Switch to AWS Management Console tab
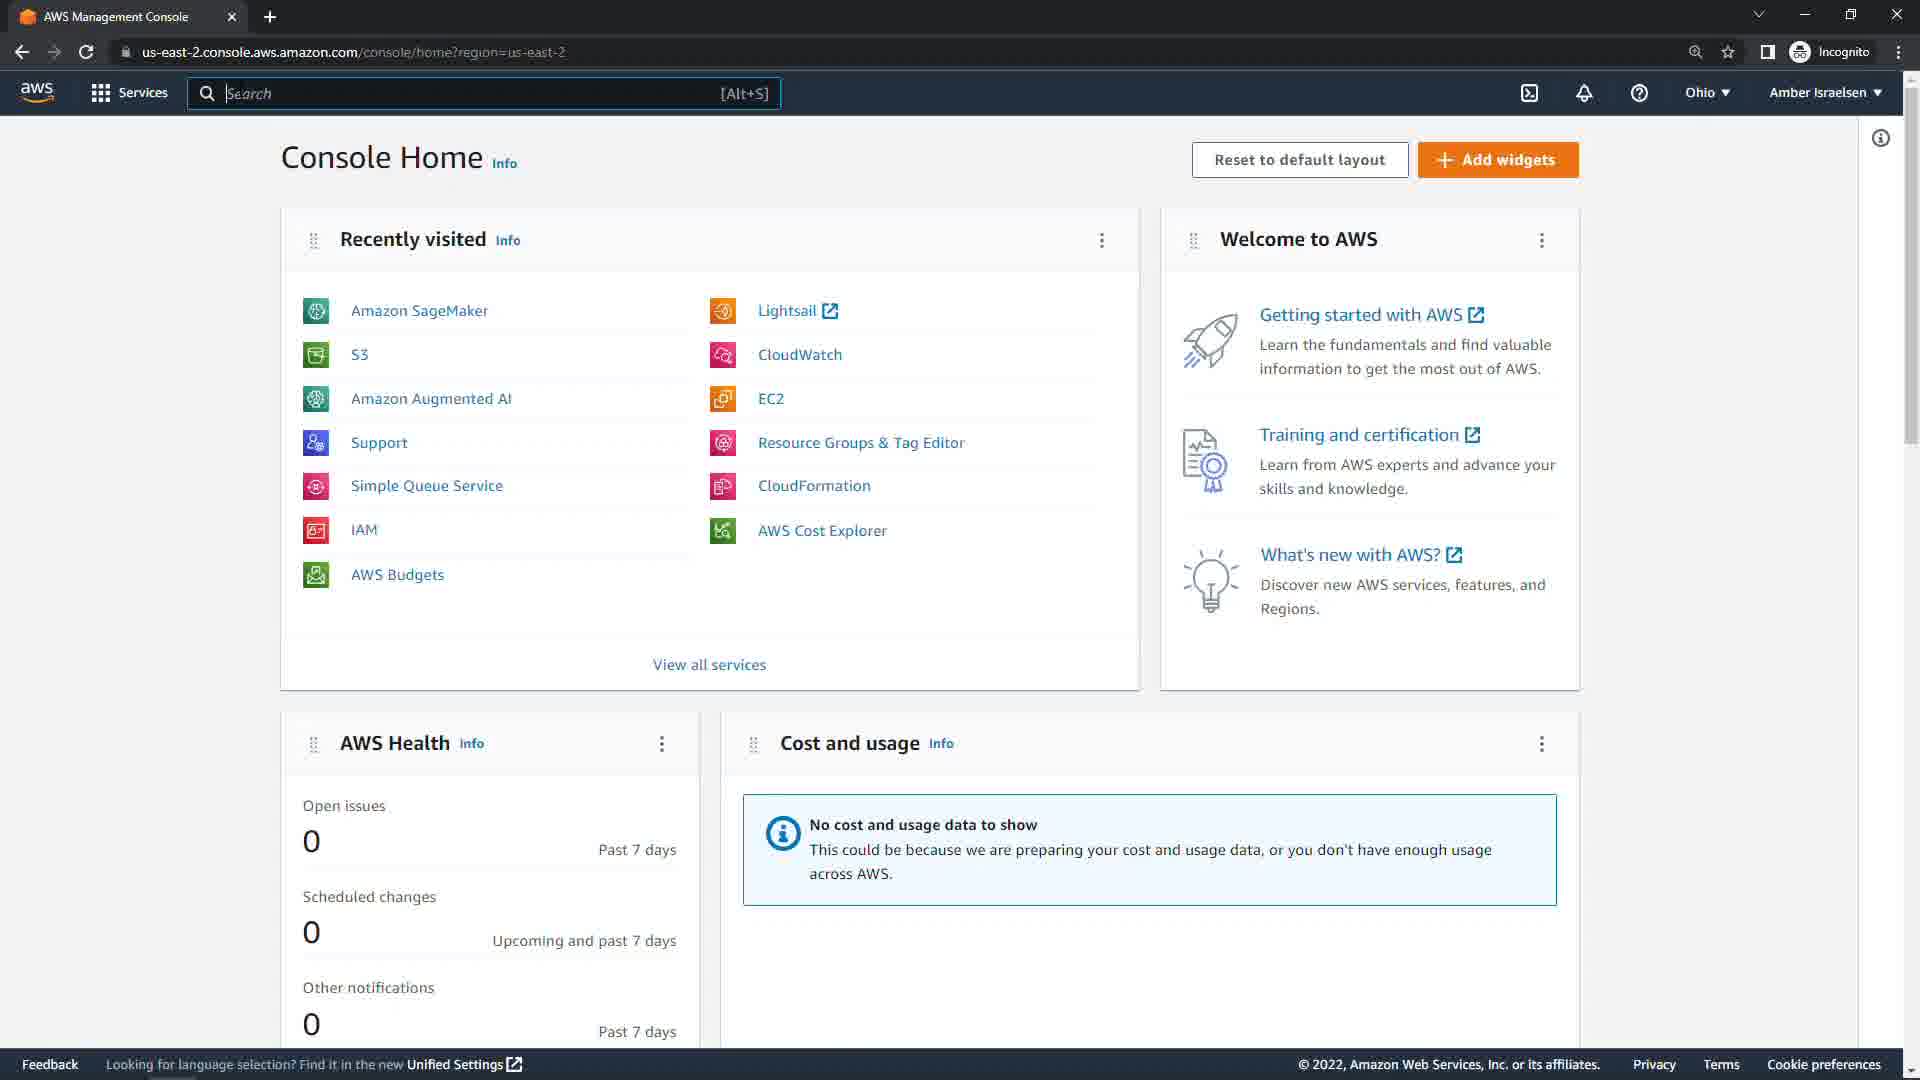Screen dimensions: 1920x1080 [116, 17]
